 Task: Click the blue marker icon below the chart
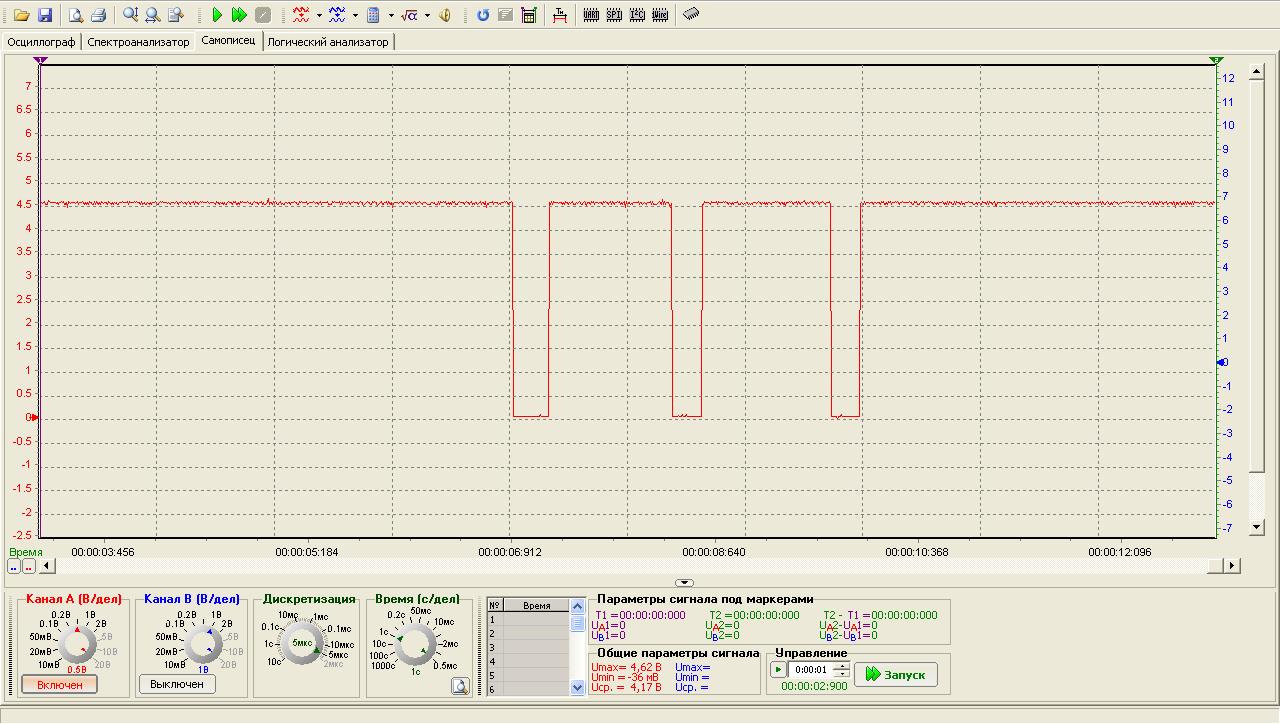coord(14,566)
